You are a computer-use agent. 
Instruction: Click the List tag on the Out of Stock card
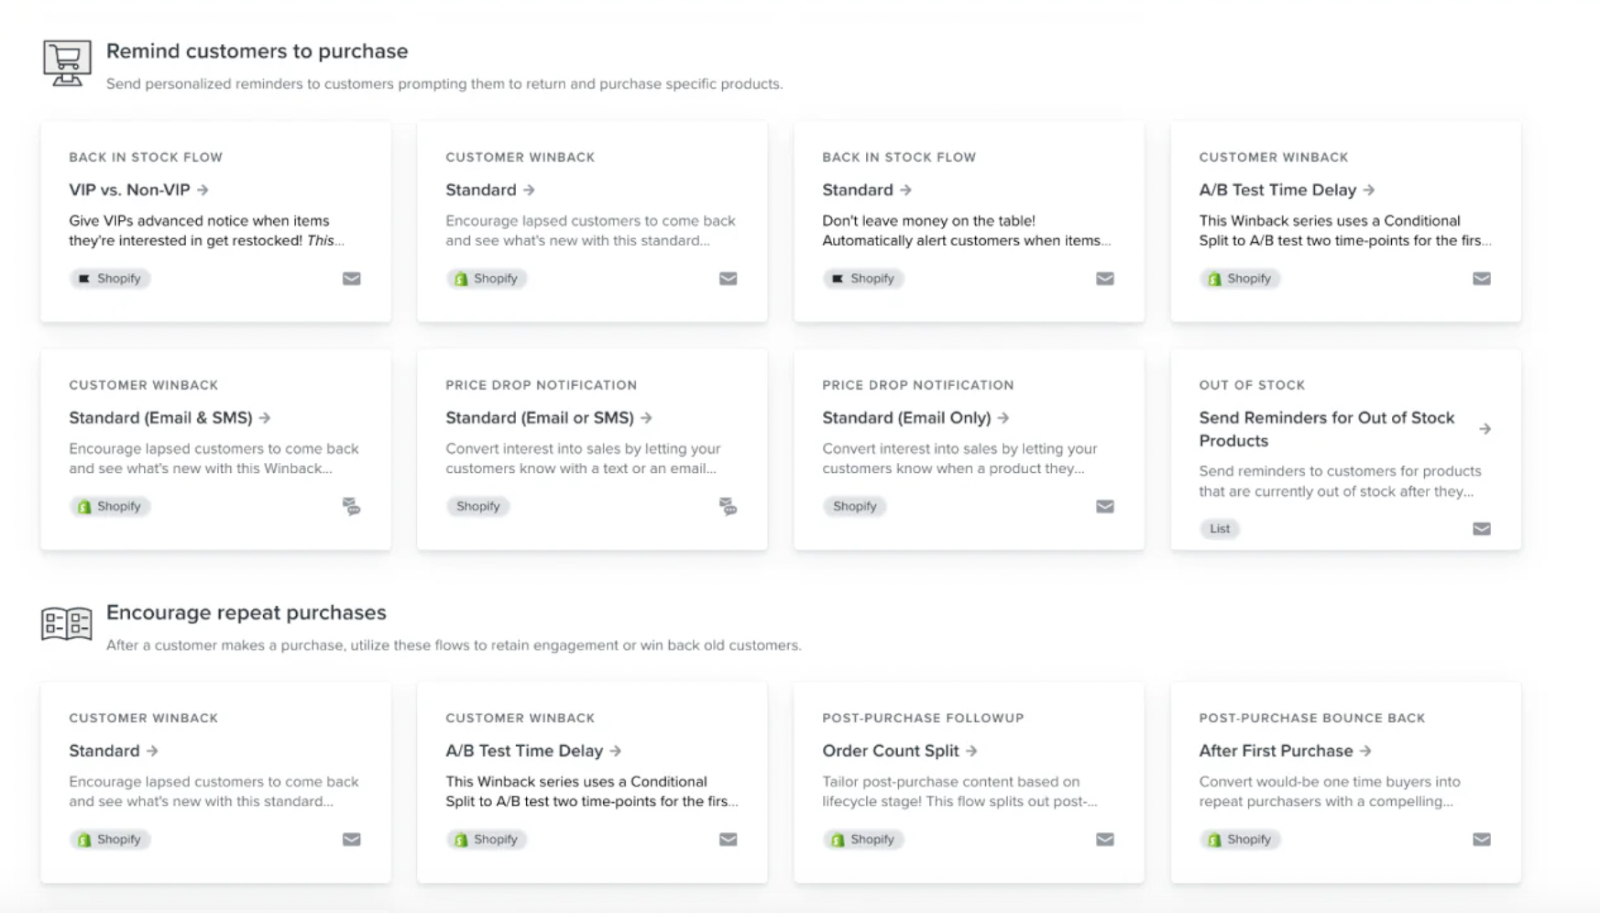point(1218,528)
